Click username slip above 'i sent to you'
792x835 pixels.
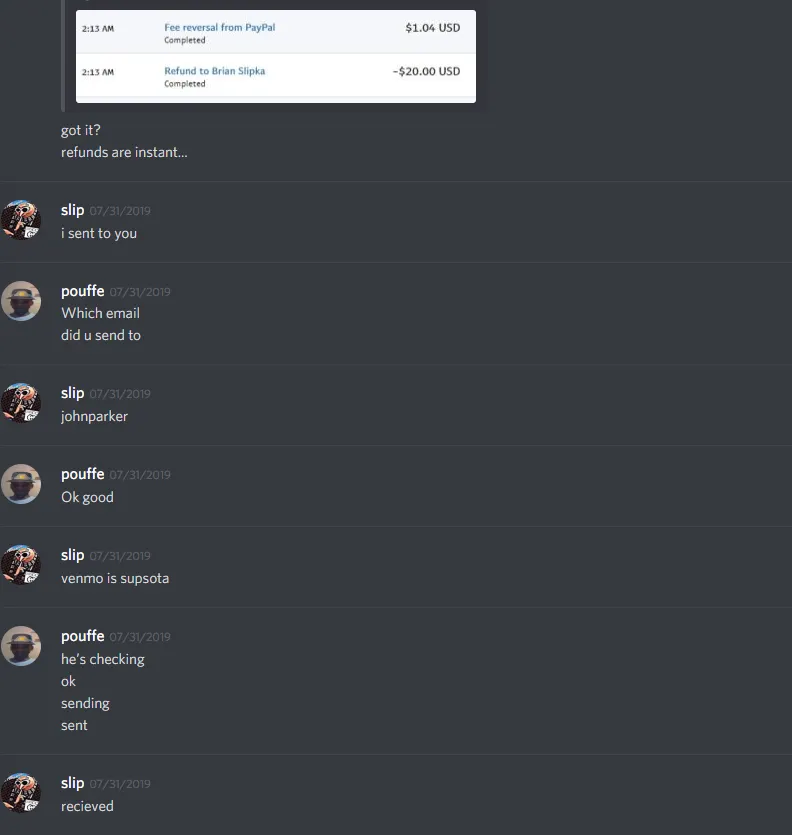point(72,210)
